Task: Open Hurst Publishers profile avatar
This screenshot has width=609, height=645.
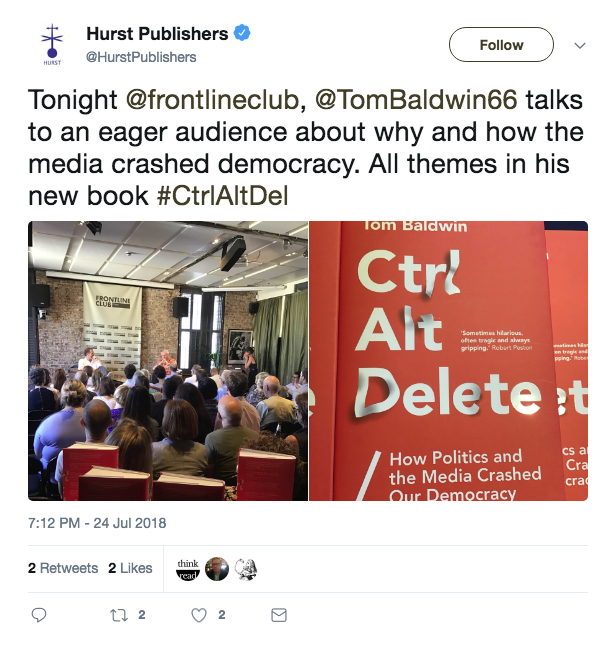Action: pos(52,44)
